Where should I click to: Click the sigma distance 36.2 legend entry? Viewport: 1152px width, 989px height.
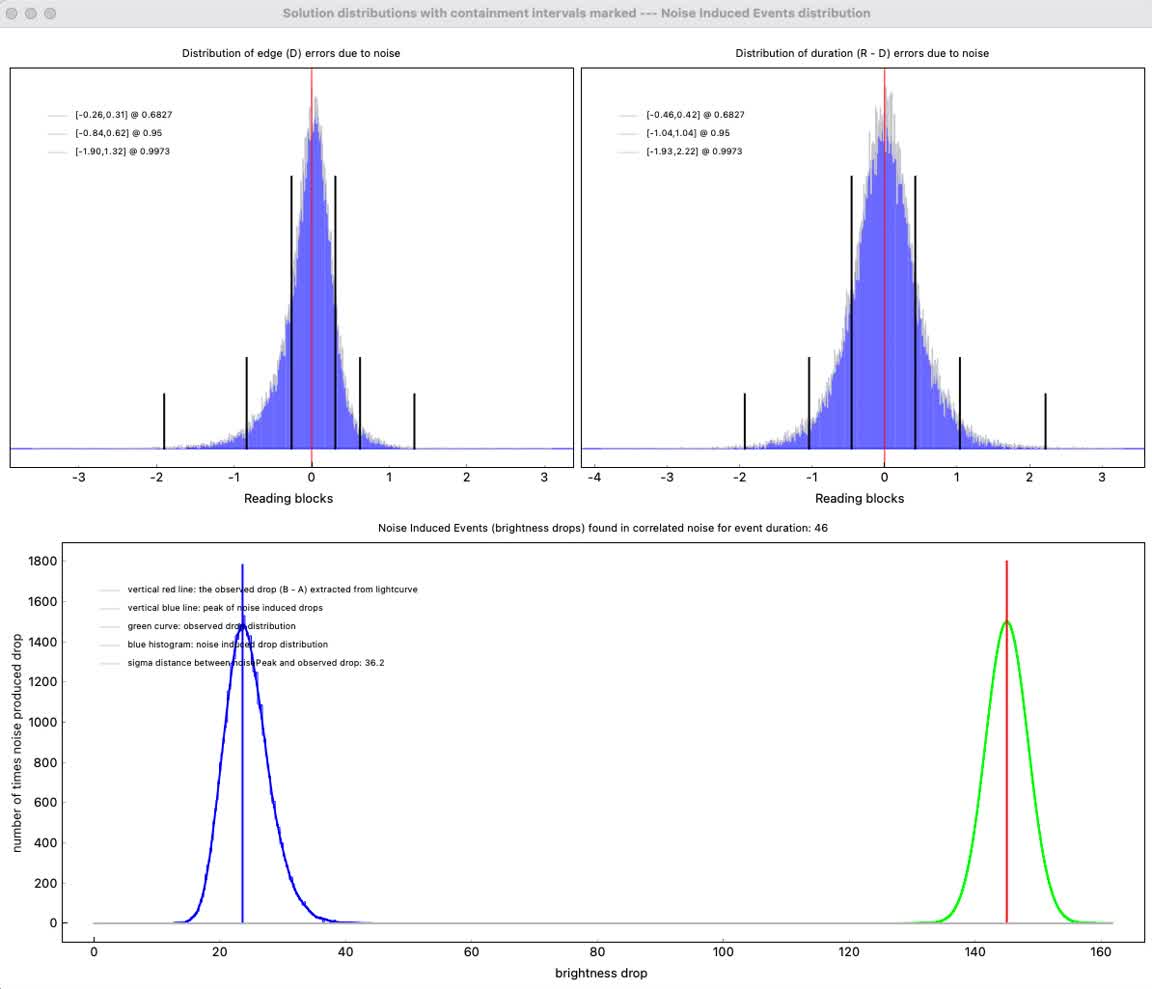pyautogui.click(x=256, y=663)
